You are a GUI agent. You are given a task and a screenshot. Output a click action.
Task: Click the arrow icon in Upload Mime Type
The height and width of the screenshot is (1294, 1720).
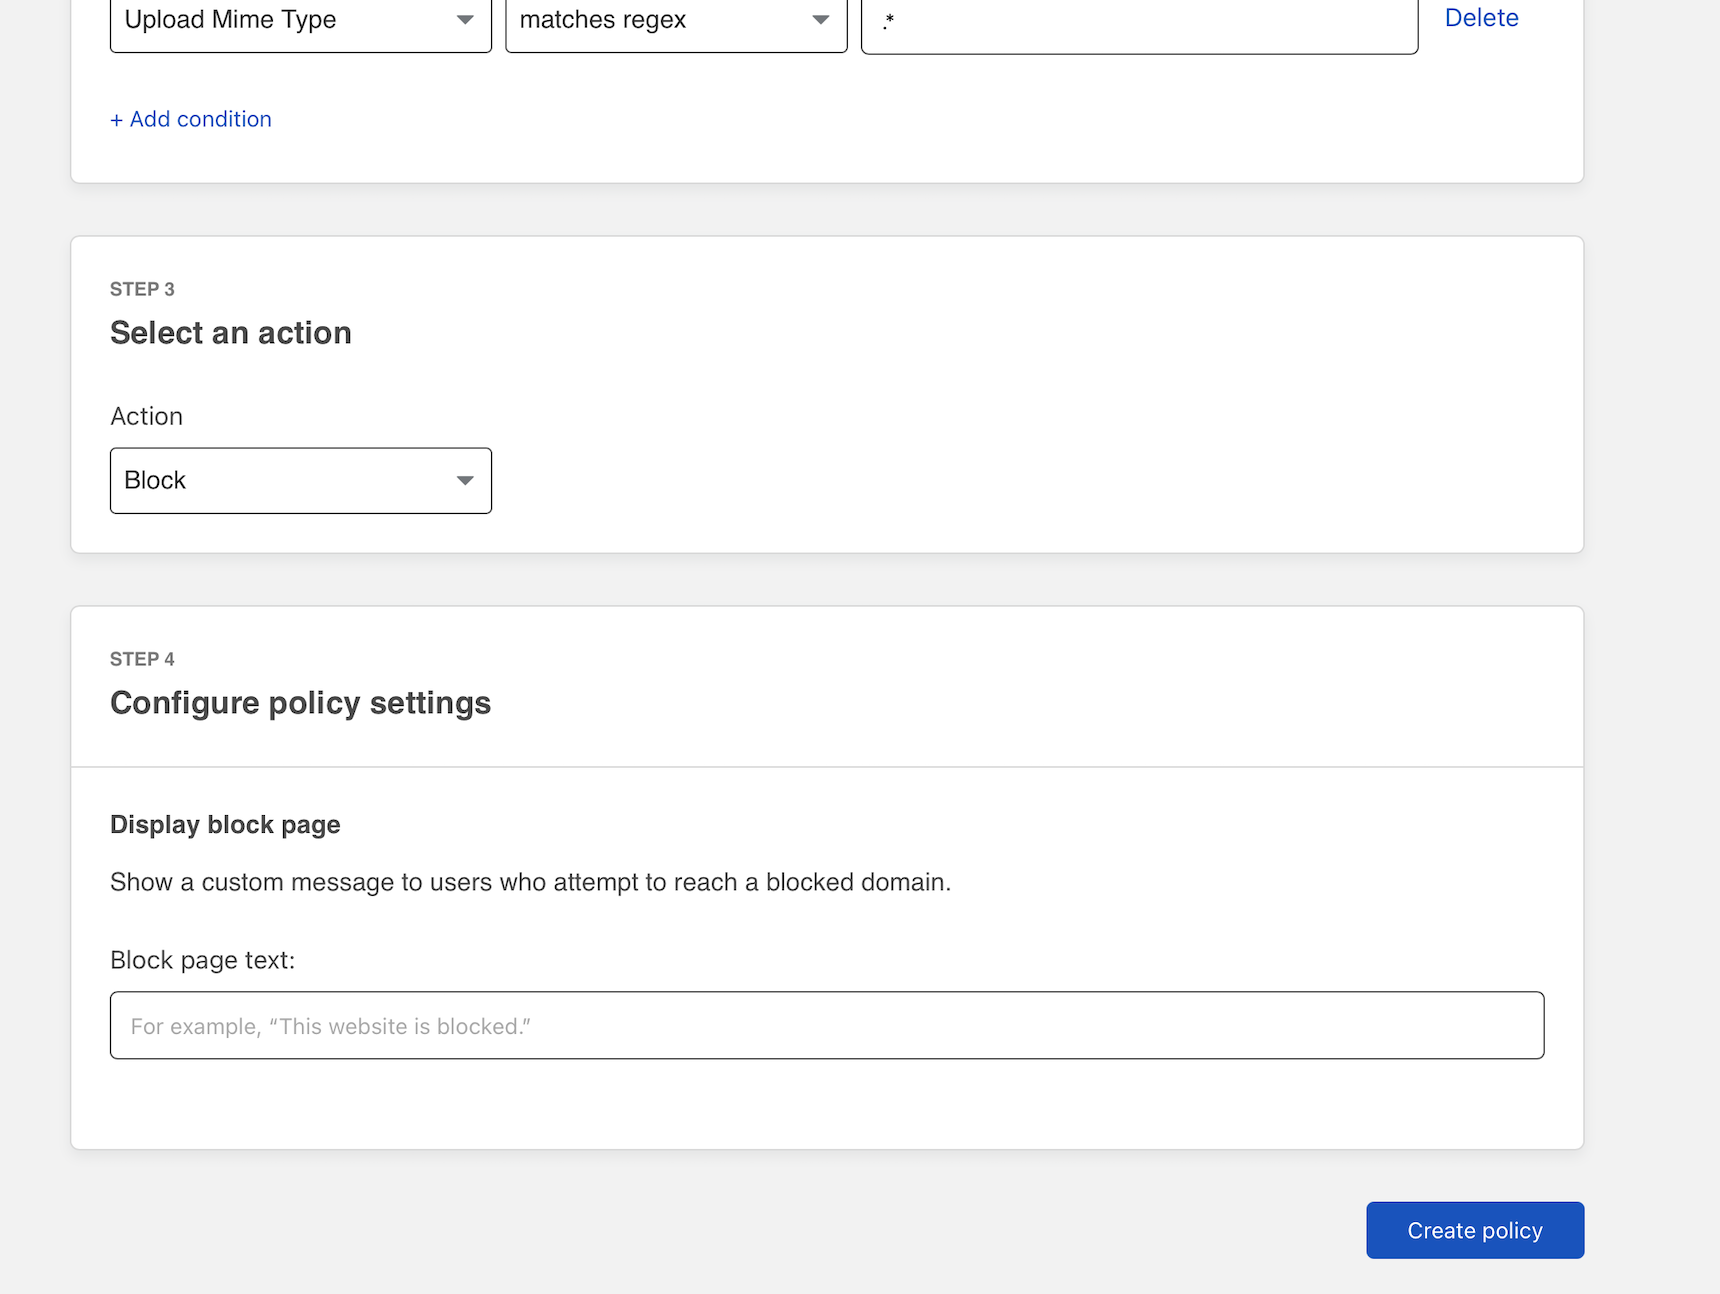tap(465, 21)
